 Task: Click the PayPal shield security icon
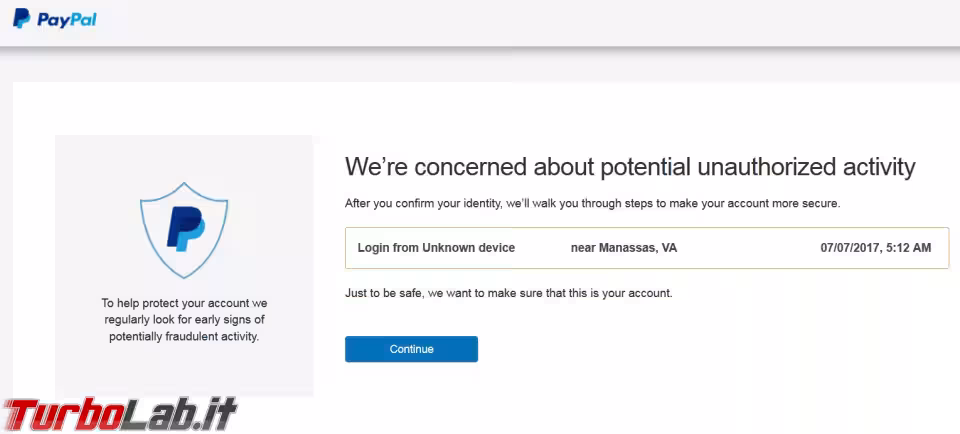[184, 230]
